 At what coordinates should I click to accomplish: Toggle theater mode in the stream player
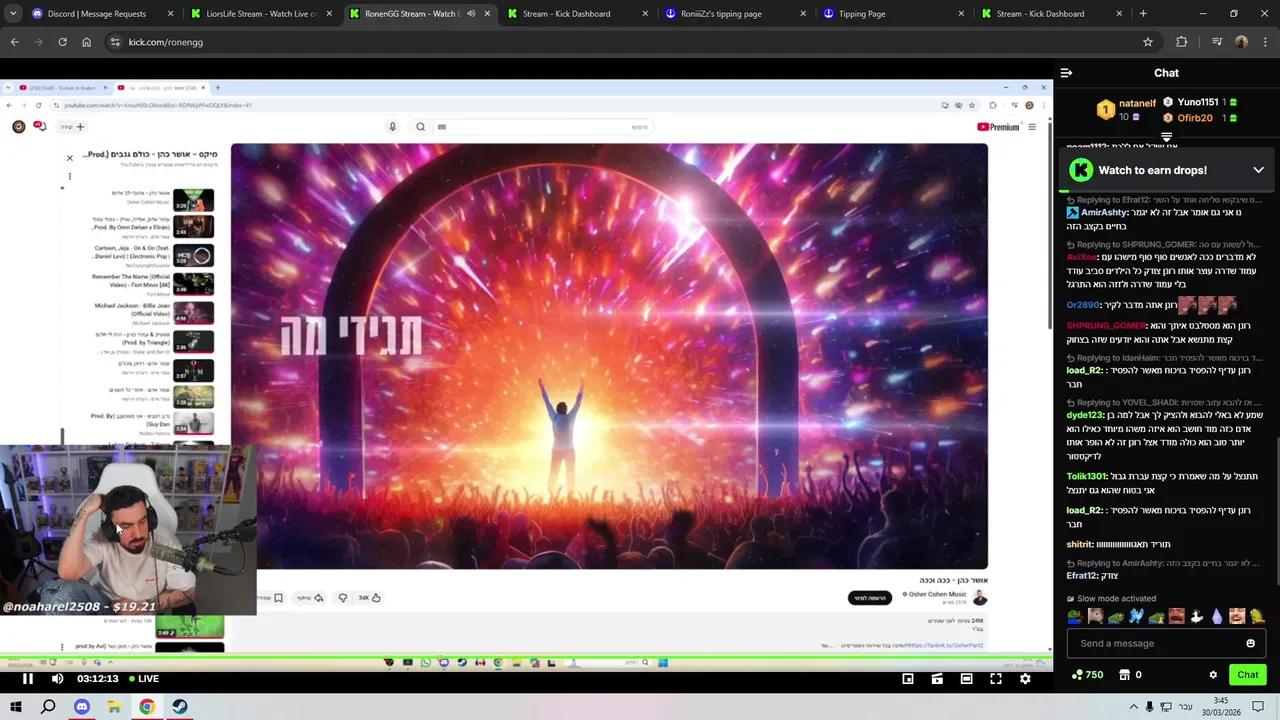966,679
